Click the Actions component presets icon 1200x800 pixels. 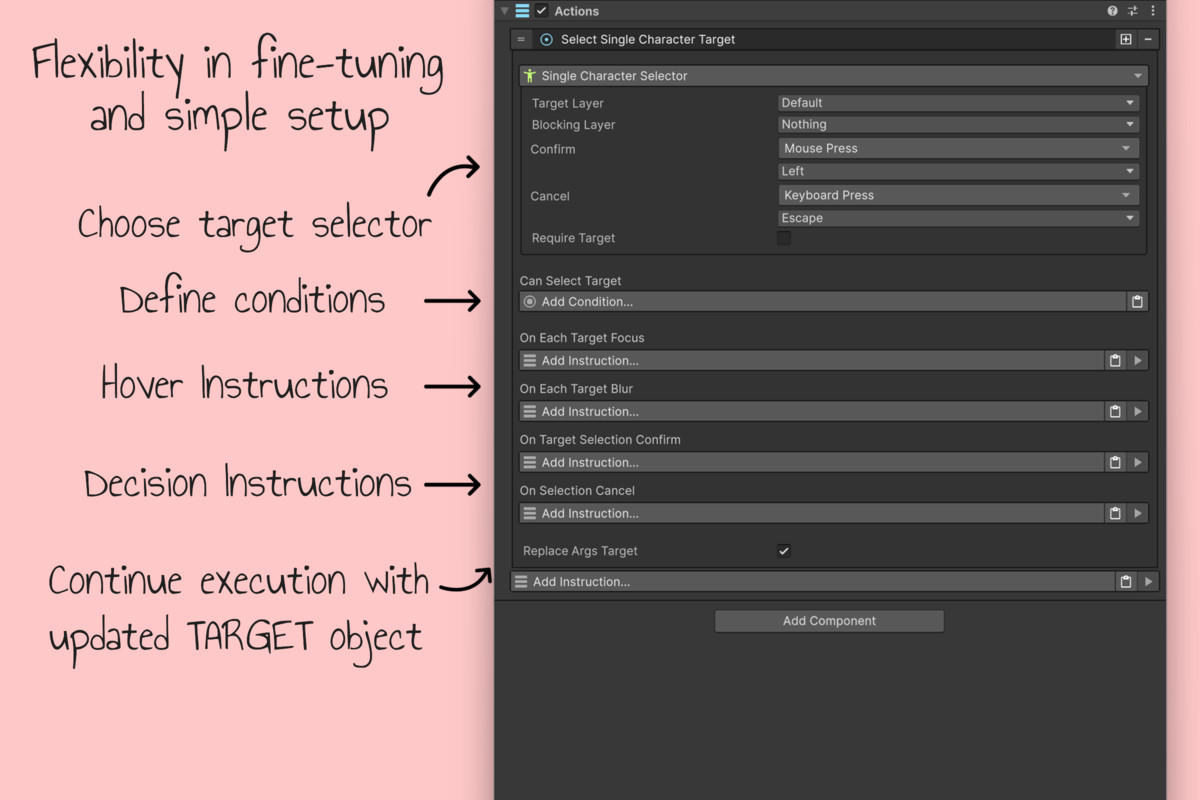tap(1133, 11)
